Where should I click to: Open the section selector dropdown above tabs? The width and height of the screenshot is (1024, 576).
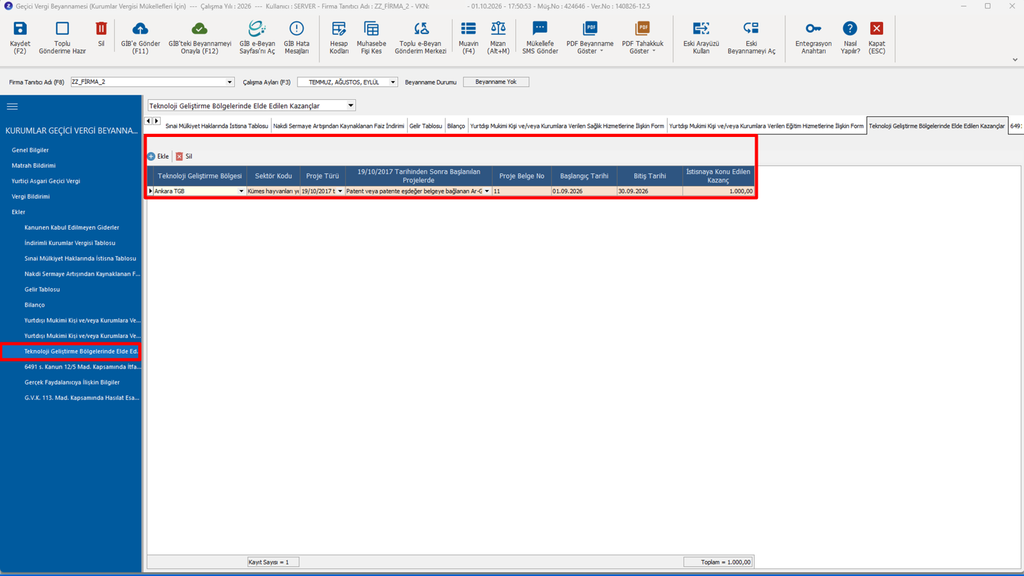click(351, 106)
